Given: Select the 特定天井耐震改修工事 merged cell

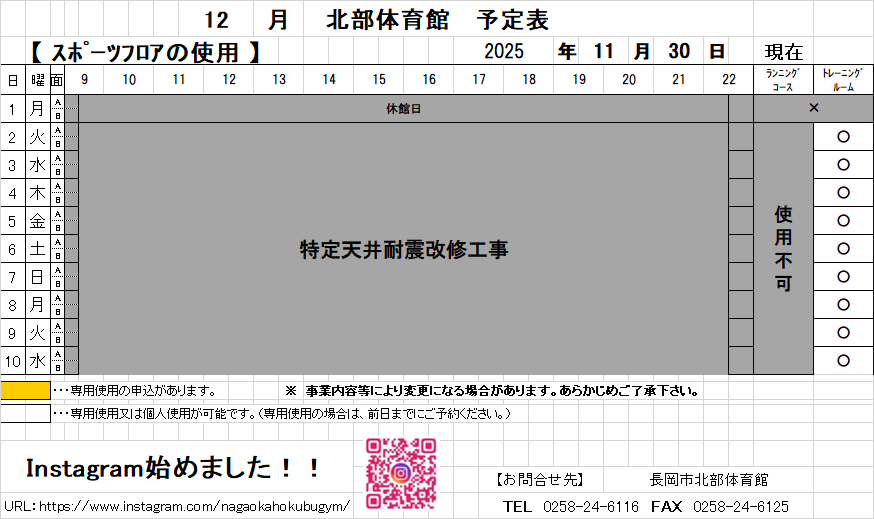Looking at the screenshot, I should pyautogui.click(x=402, y=249).
